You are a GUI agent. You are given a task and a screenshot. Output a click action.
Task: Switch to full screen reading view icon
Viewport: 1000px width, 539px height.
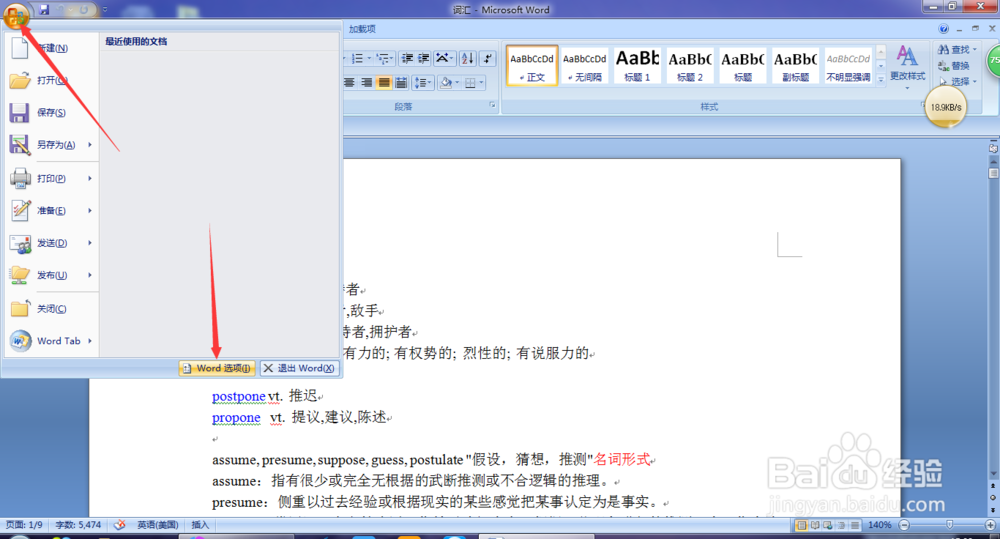(x=814, y=525)
